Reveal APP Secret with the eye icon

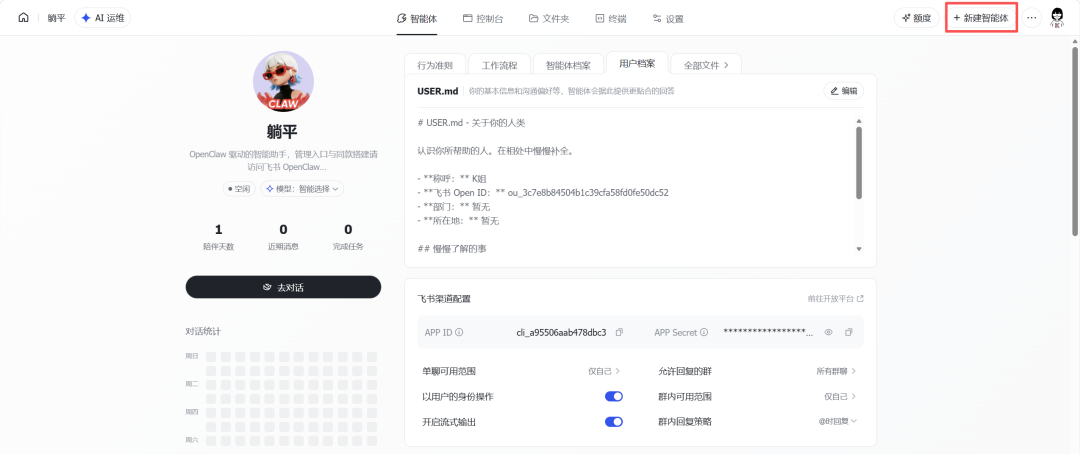click(x=828, y=332)
